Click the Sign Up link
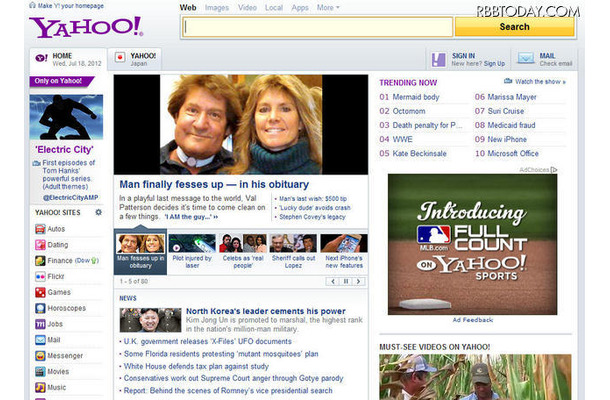 (x=494, y=63)
